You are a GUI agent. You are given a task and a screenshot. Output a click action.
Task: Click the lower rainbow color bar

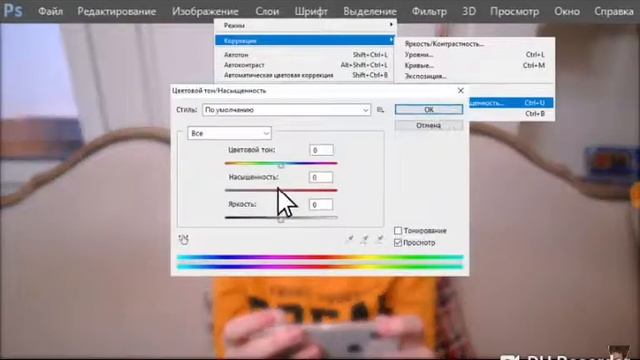point(320,267)
